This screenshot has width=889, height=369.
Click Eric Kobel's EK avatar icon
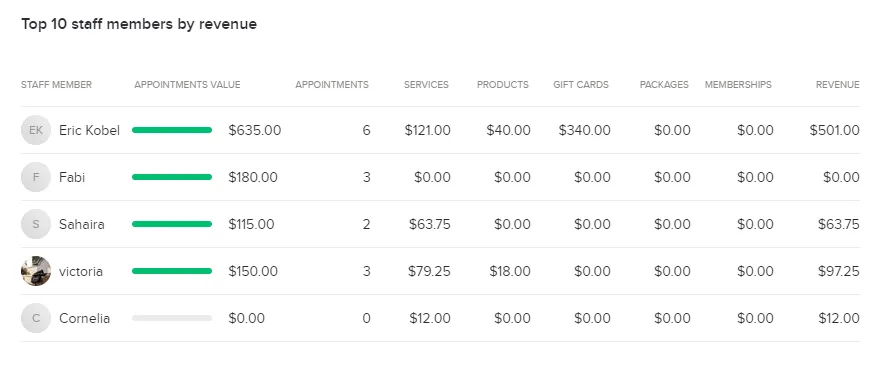click(x=36, y=130)
